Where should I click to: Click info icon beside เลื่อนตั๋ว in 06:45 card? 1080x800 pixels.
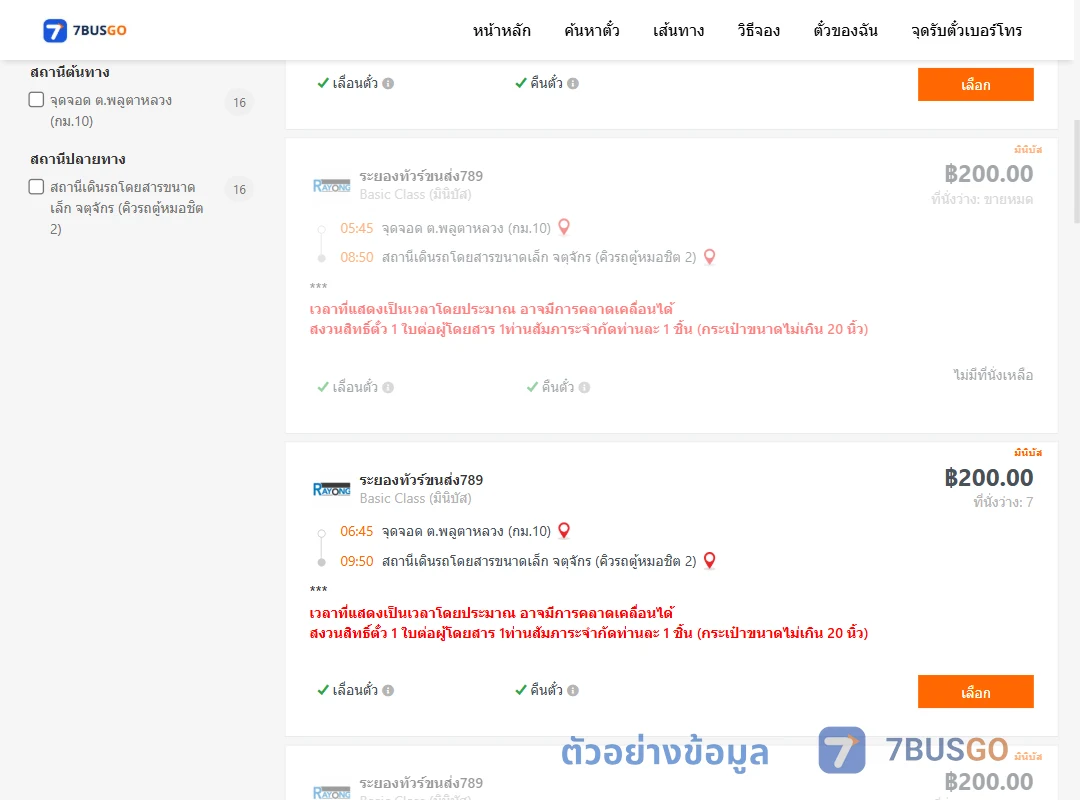click(x=388, y=690)
